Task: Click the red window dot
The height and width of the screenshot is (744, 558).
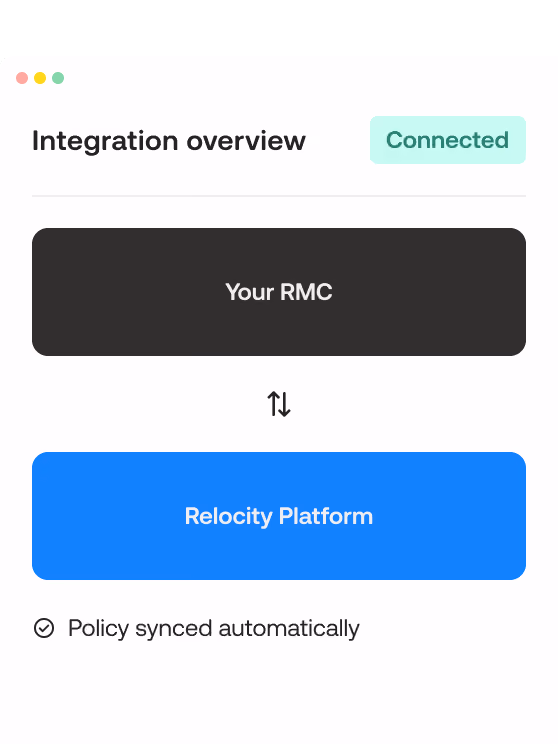Action: click(22, 78)
